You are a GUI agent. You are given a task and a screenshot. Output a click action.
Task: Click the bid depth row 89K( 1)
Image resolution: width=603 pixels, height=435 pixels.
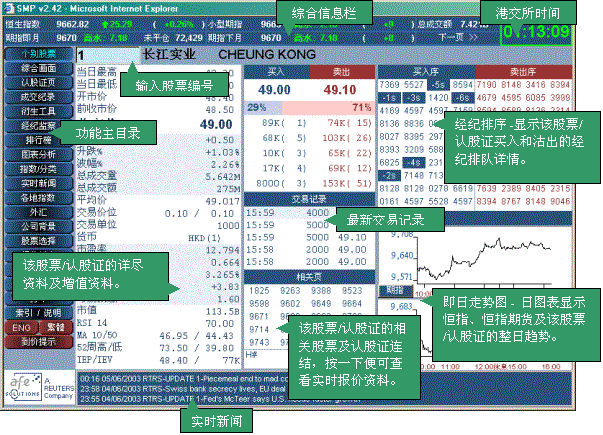tap(284, 123)
